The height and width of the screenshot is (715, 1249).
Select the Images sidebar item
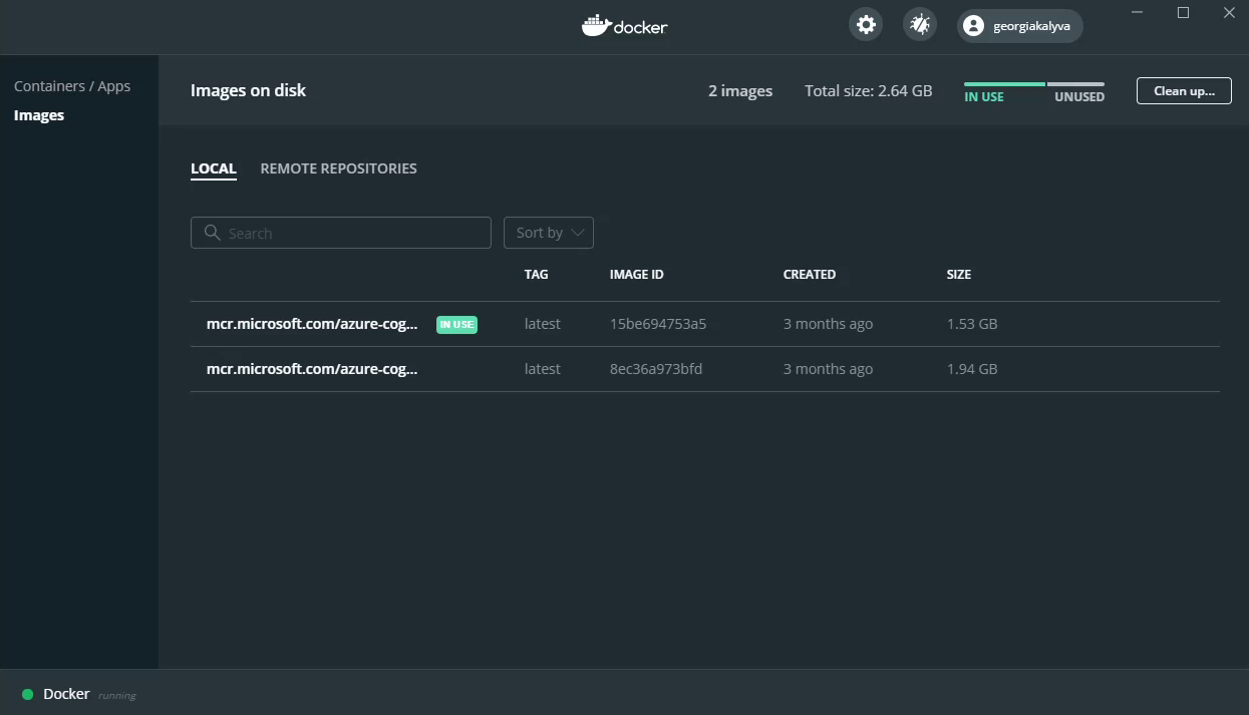coord(39,115)
